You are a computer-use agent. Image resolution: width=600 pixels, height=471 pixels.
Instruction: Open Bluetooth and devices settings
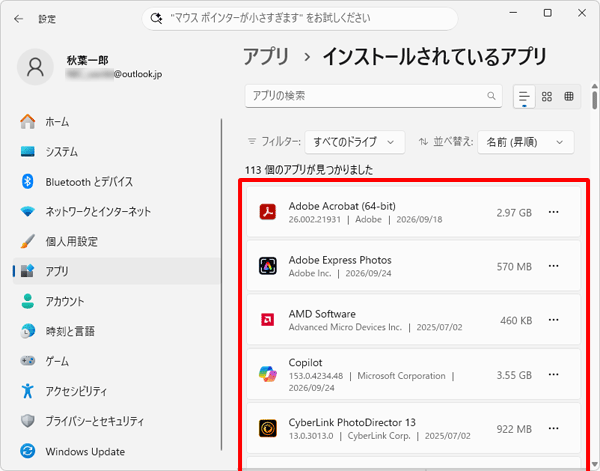click(117, 182)
